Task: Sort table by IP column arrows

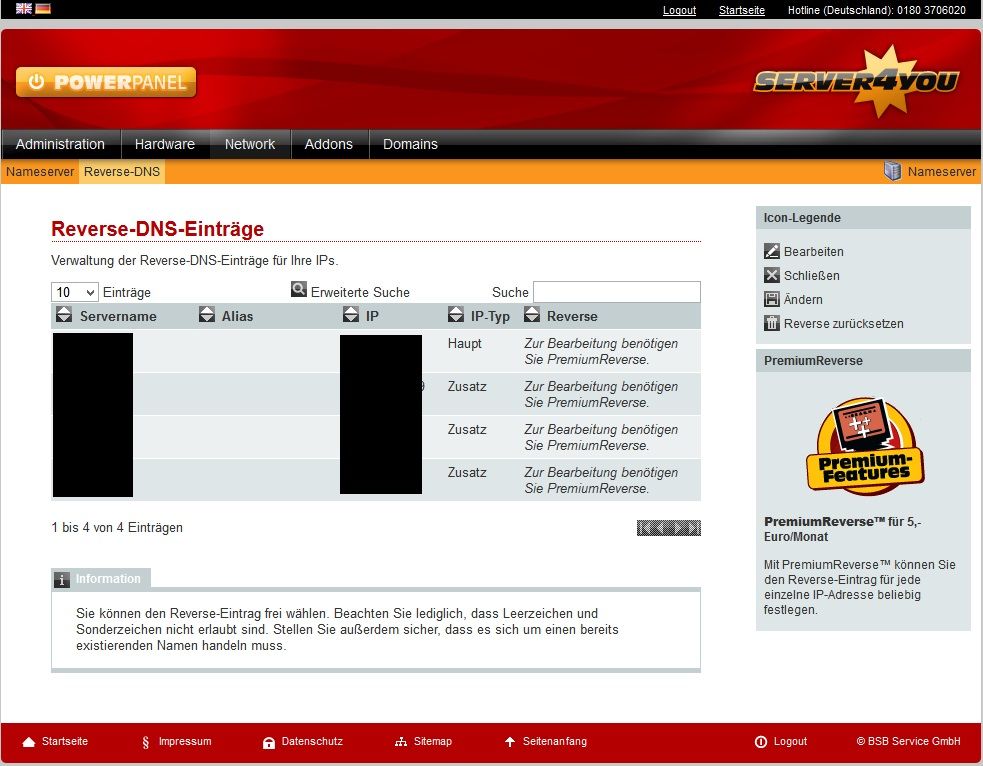Action: 350,315
